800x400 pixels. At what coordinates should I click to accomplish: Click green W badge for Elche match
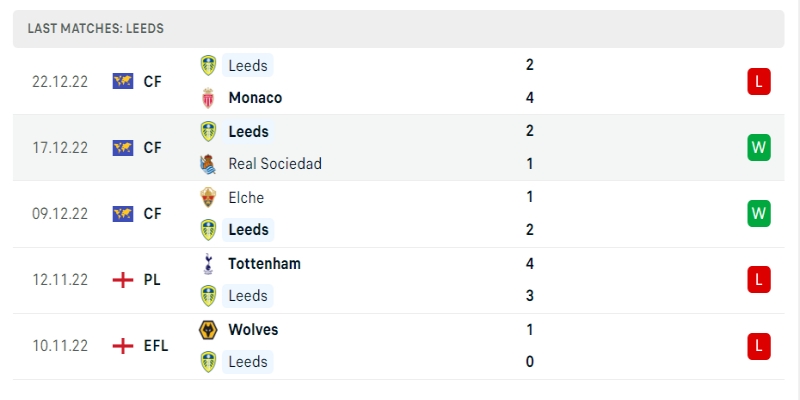758,214
